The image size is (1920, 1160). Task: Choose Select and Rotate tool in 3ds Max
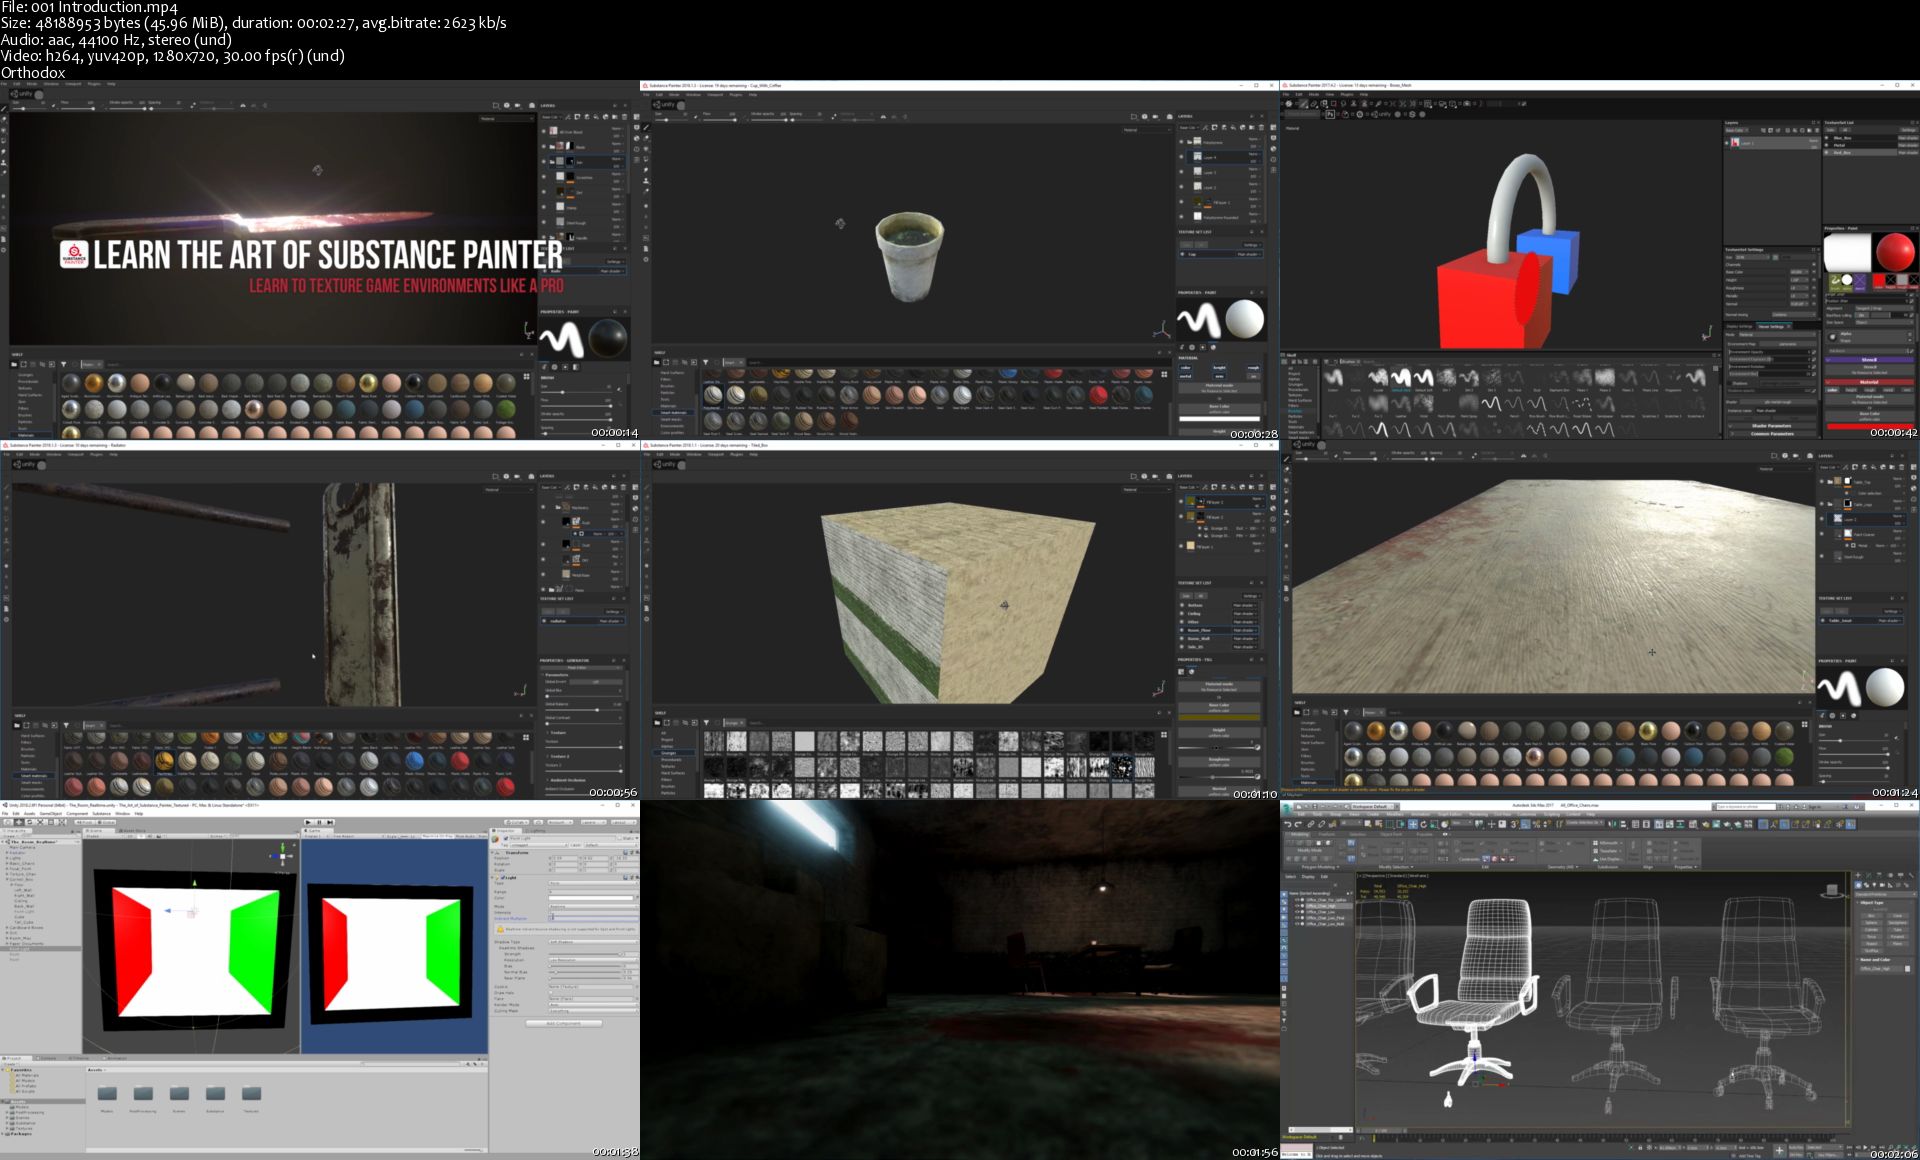coord(1423,824)
